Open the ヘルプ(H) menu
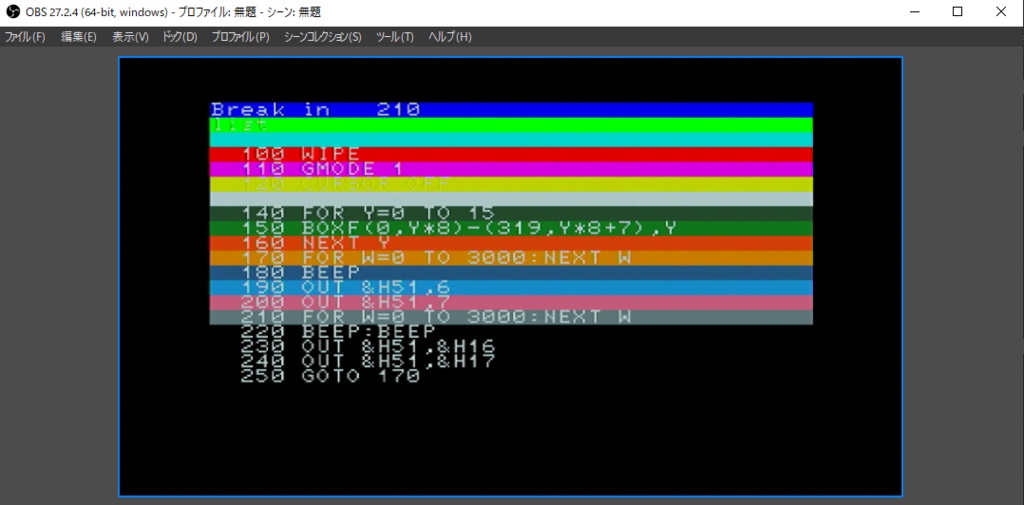The height and width of the screenshot is (505, 1024). pos(449,37)
